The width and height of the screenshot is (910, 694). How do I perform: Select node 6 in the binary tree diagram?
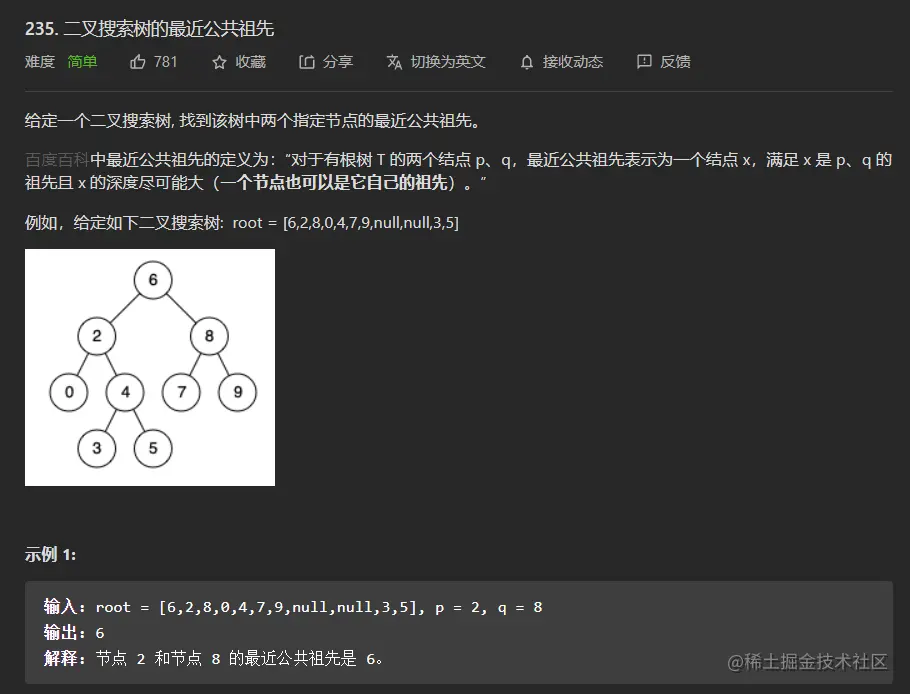151,281
